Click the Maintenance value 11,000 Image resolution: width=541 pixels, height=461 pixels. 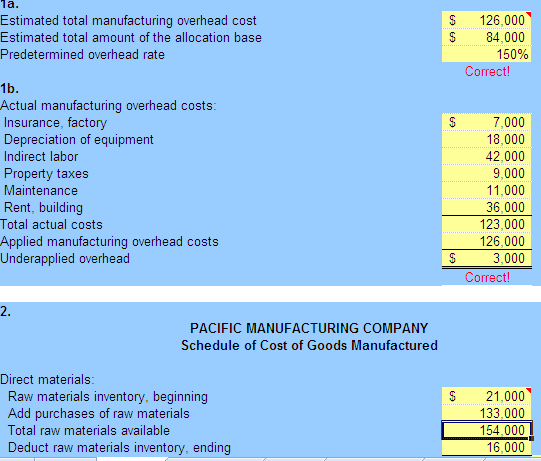[x=486, y=190]
